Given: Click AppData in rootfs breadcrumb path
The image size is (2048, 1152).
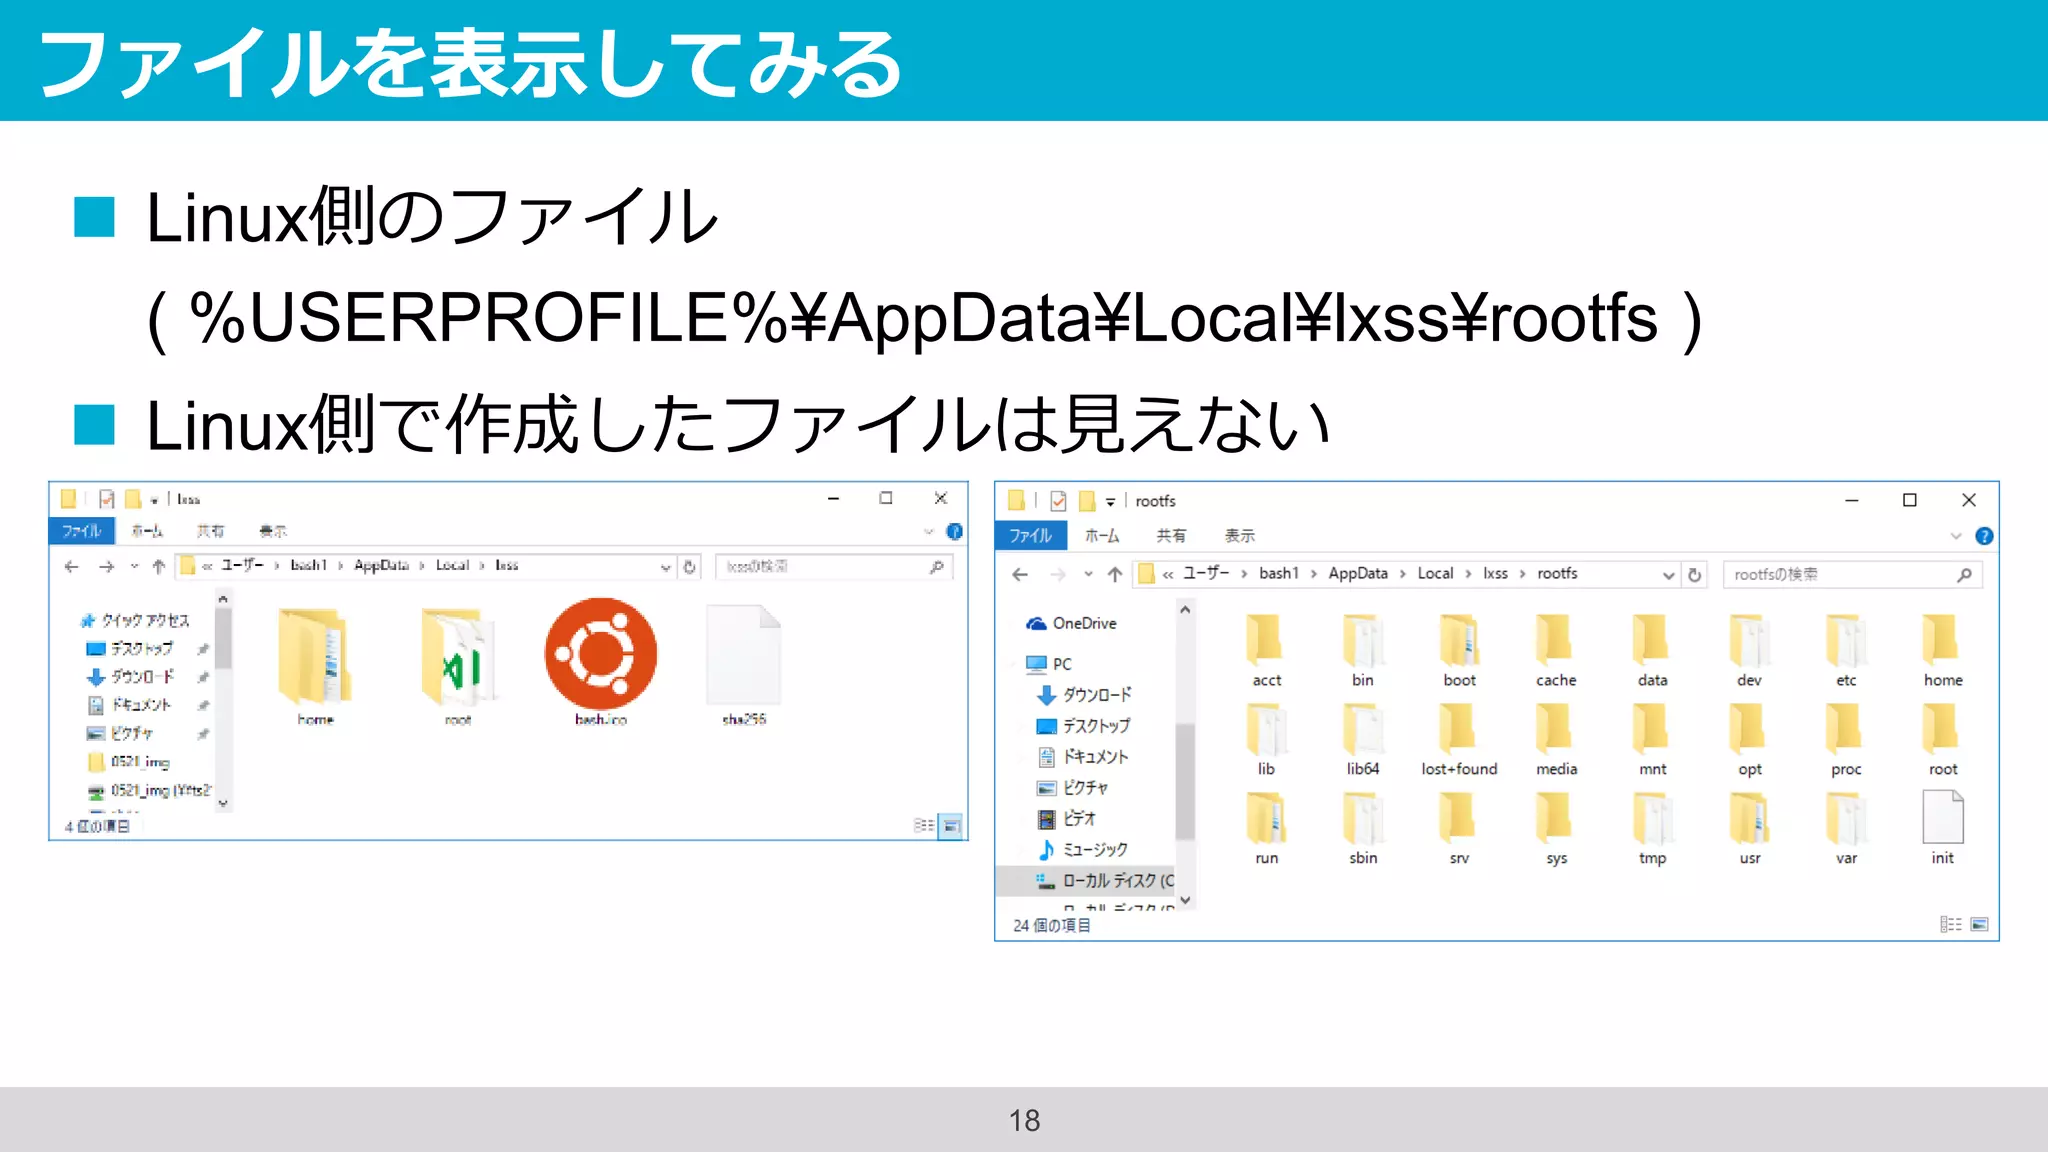Looking at the screenshot, I should pos(1358,574).
